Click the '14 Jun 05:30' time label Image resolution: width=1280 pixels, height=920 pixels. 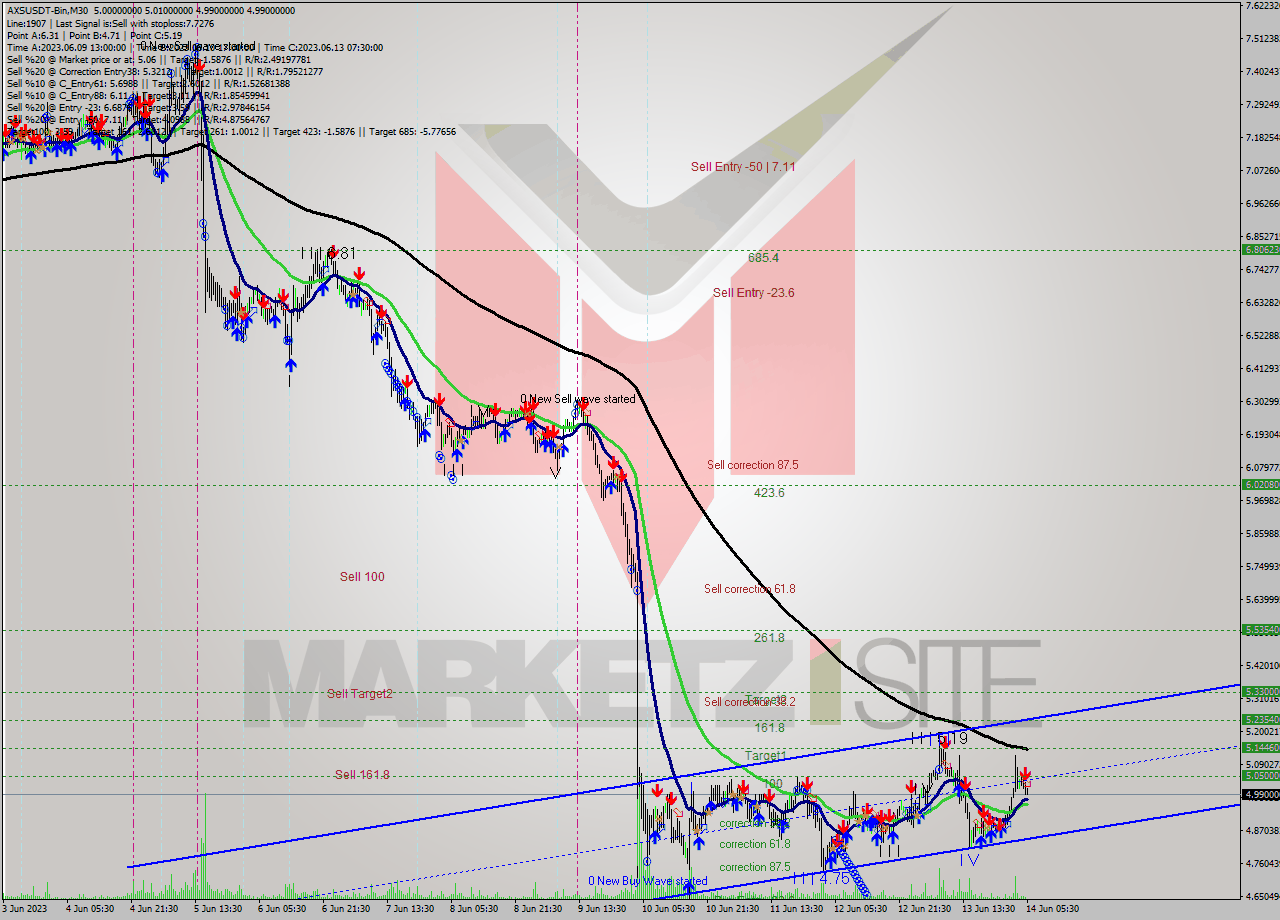tap(1052, 909)
